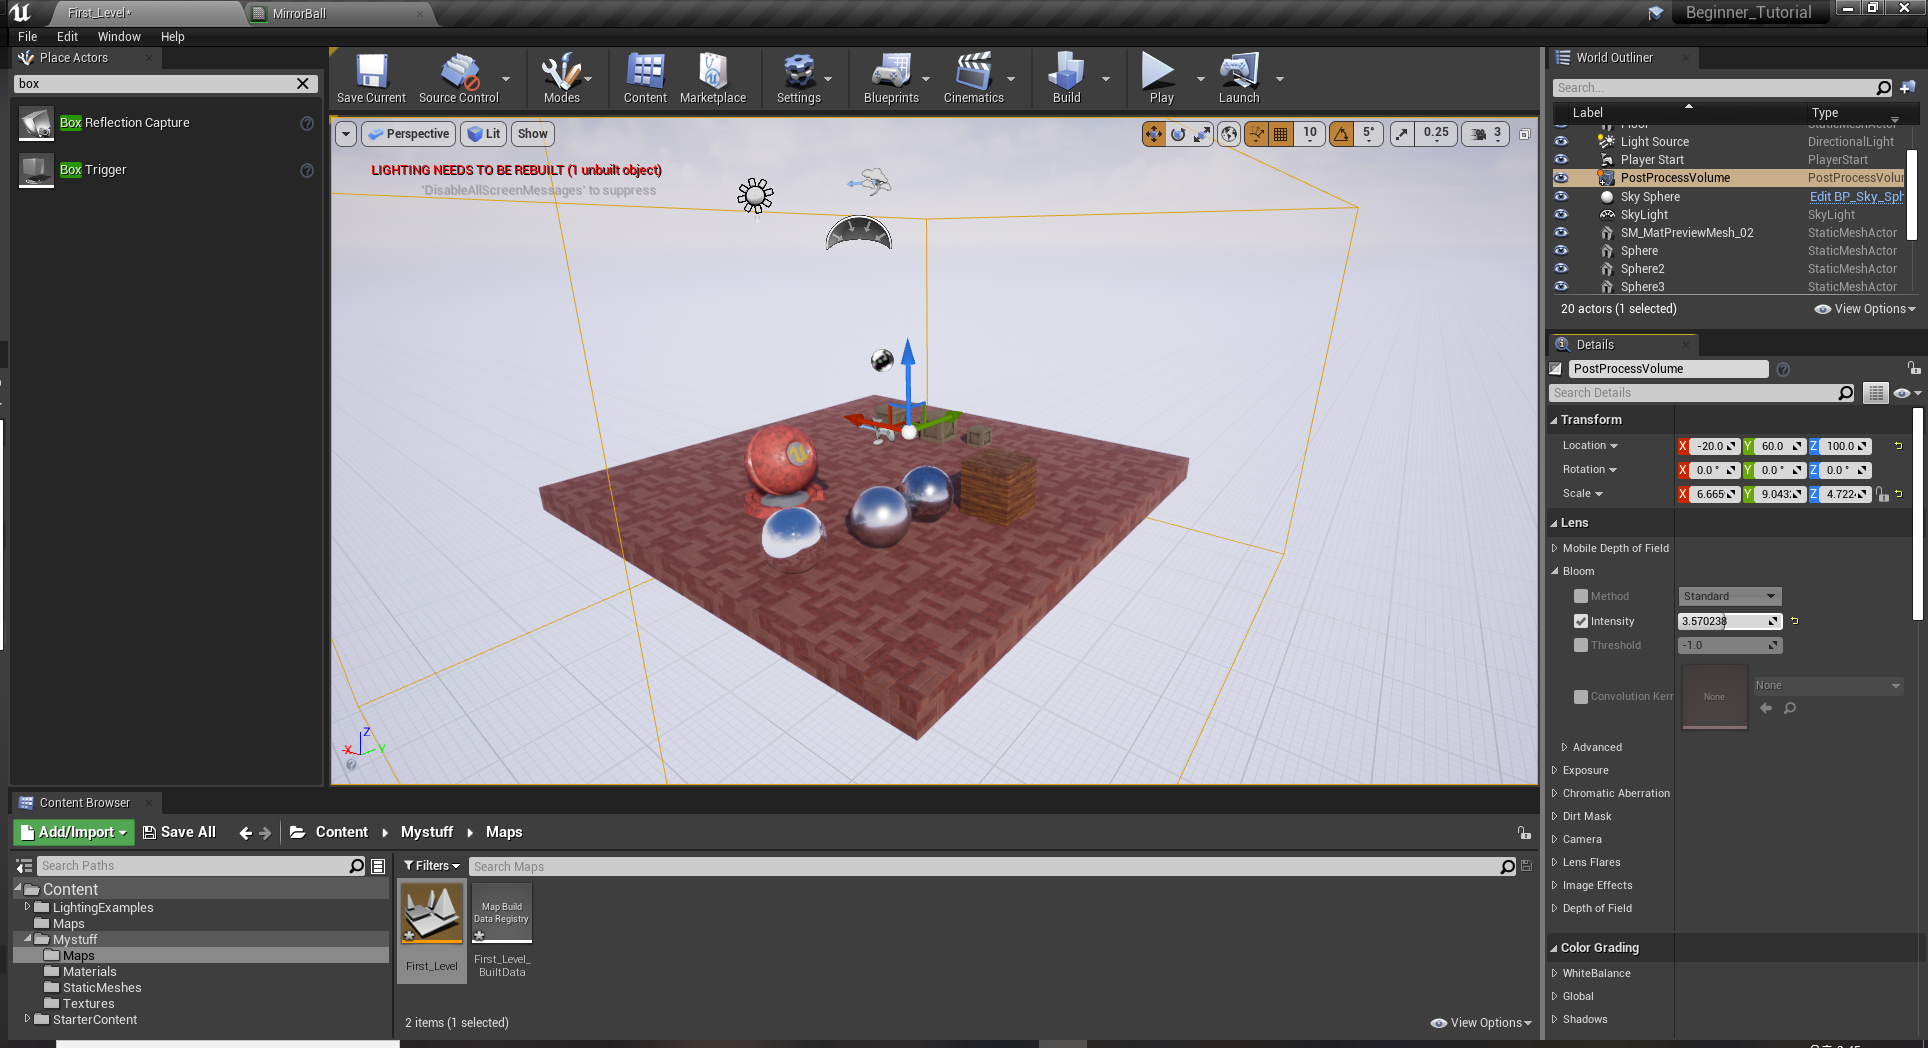Click the Lit view mode button
This screenshot has width=1928, height=1048.
[x=484, y=134]
